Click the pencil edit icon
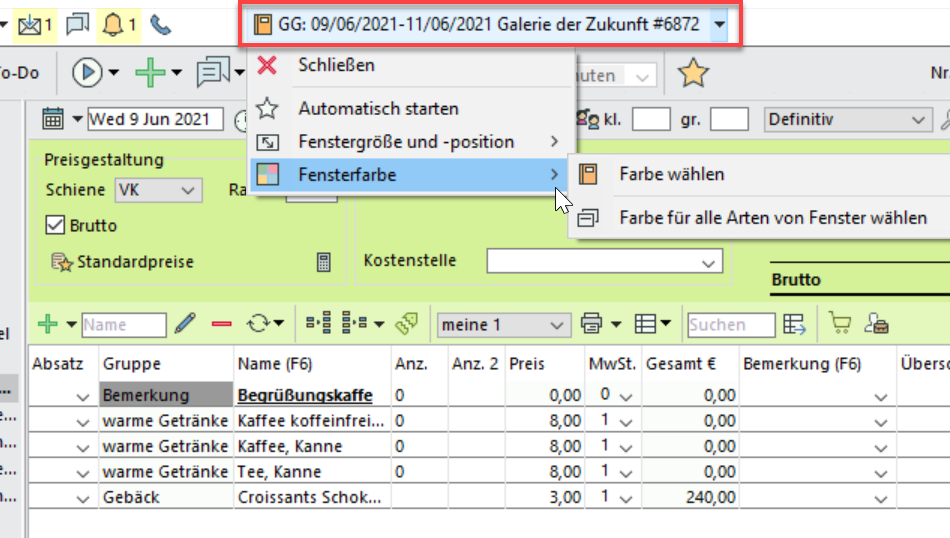Viewport: 950px width, 538px height. [x=185, y=324]
